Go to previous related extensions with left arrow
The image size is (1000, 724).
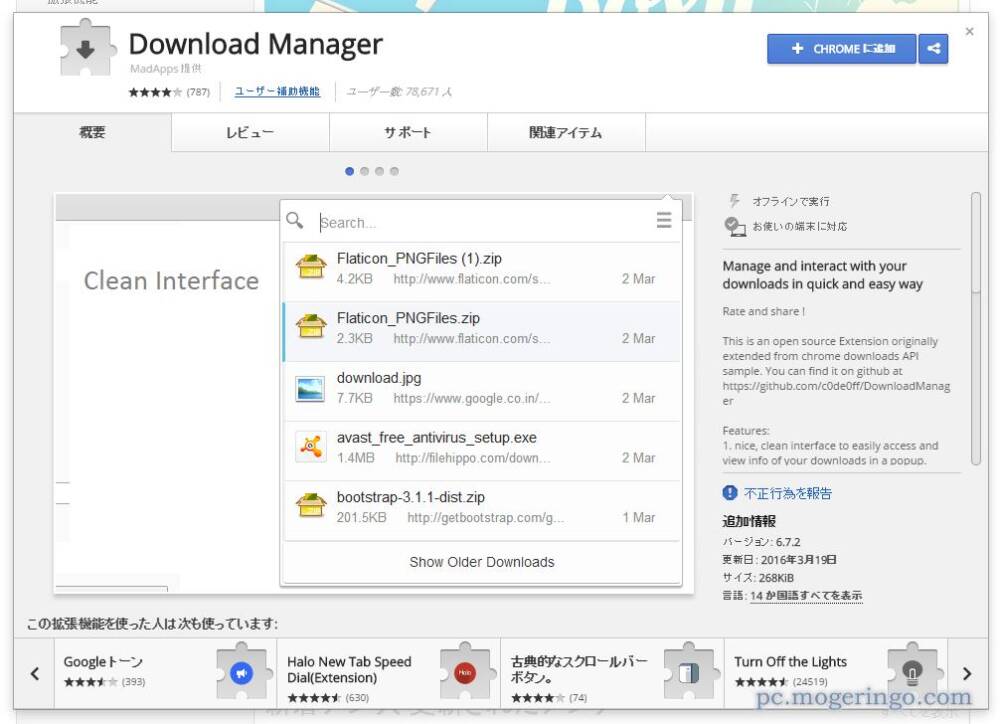coord(34,673)
